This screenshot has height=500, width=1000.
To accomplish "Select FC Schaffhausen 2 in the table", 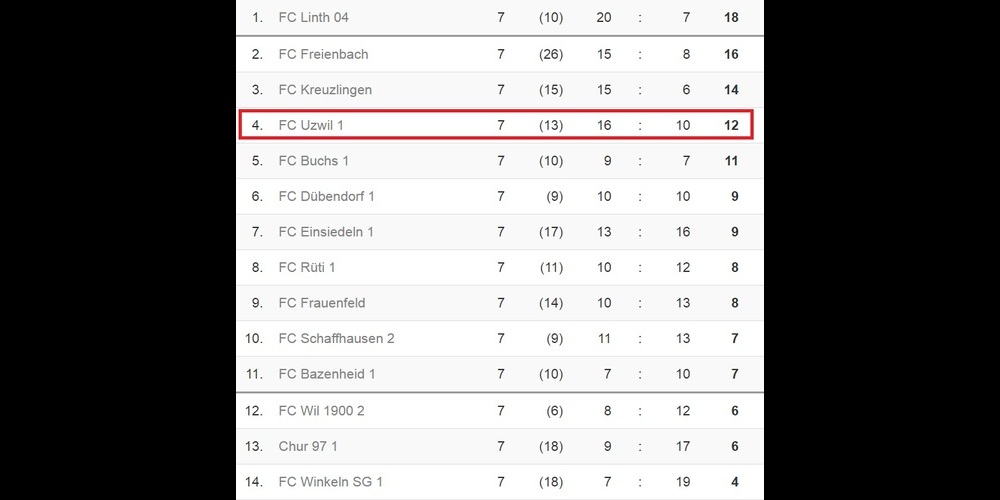I will pos(336,339).
